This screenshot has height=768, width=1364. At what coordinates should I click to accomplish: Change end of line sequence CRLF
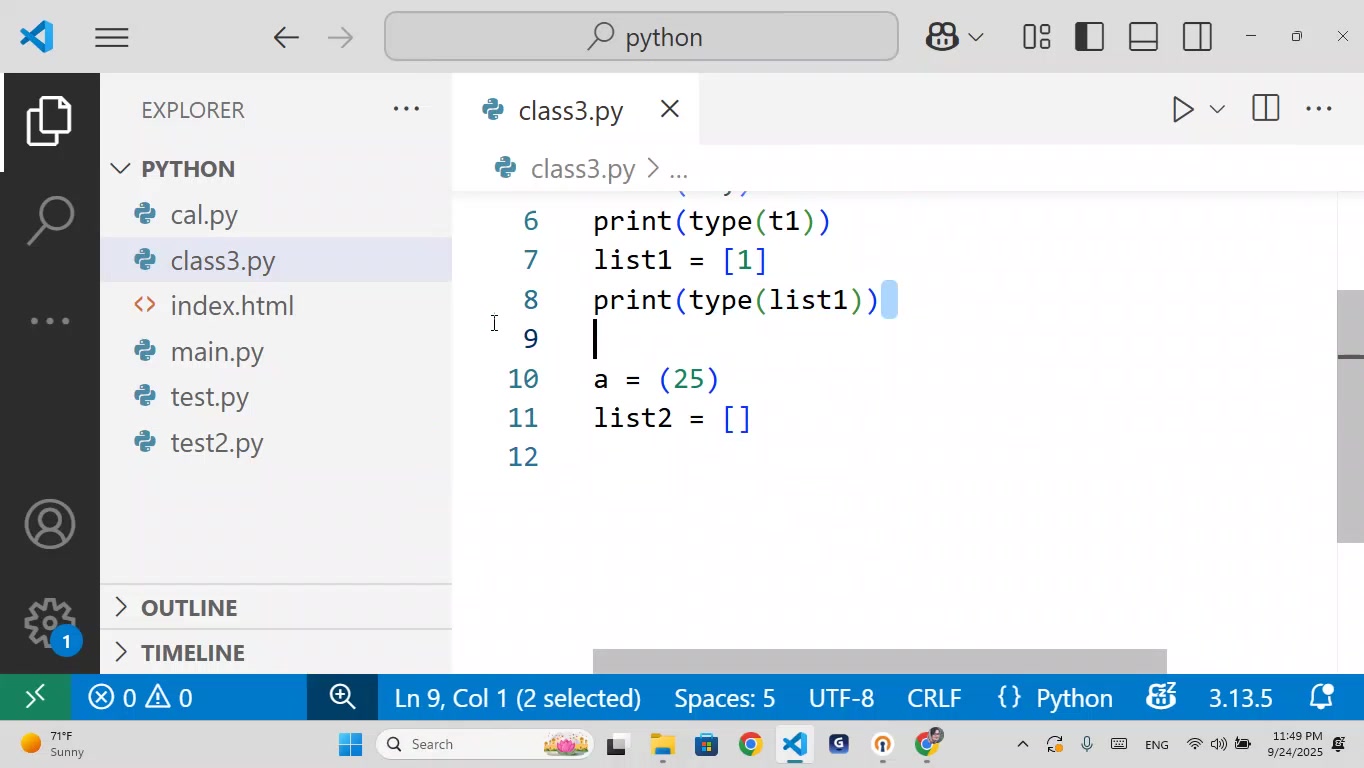934,697
